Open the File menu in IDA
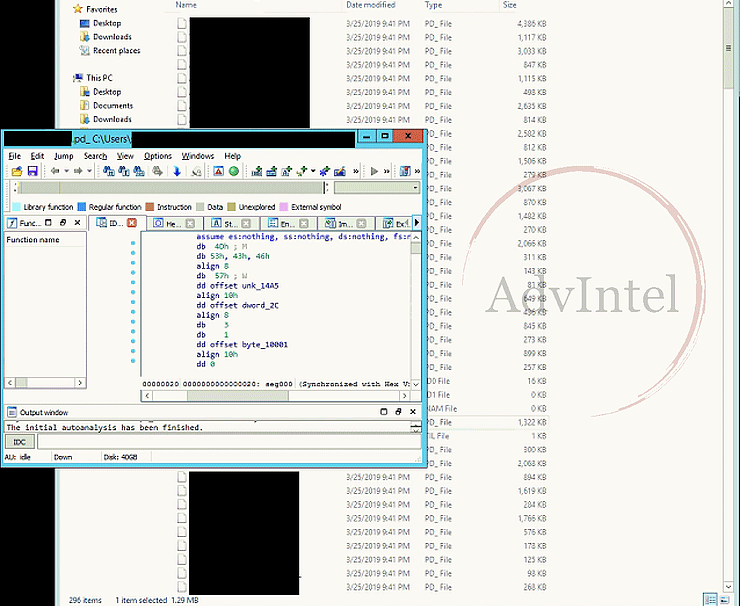 point(15,156)
